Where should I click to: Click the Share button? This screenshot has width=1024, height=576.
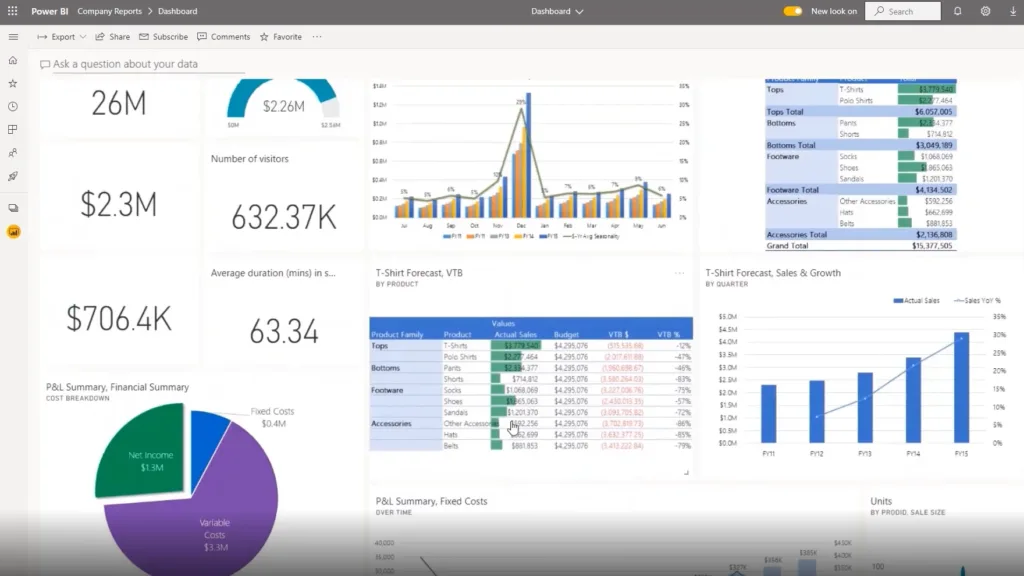click(112, 37)
